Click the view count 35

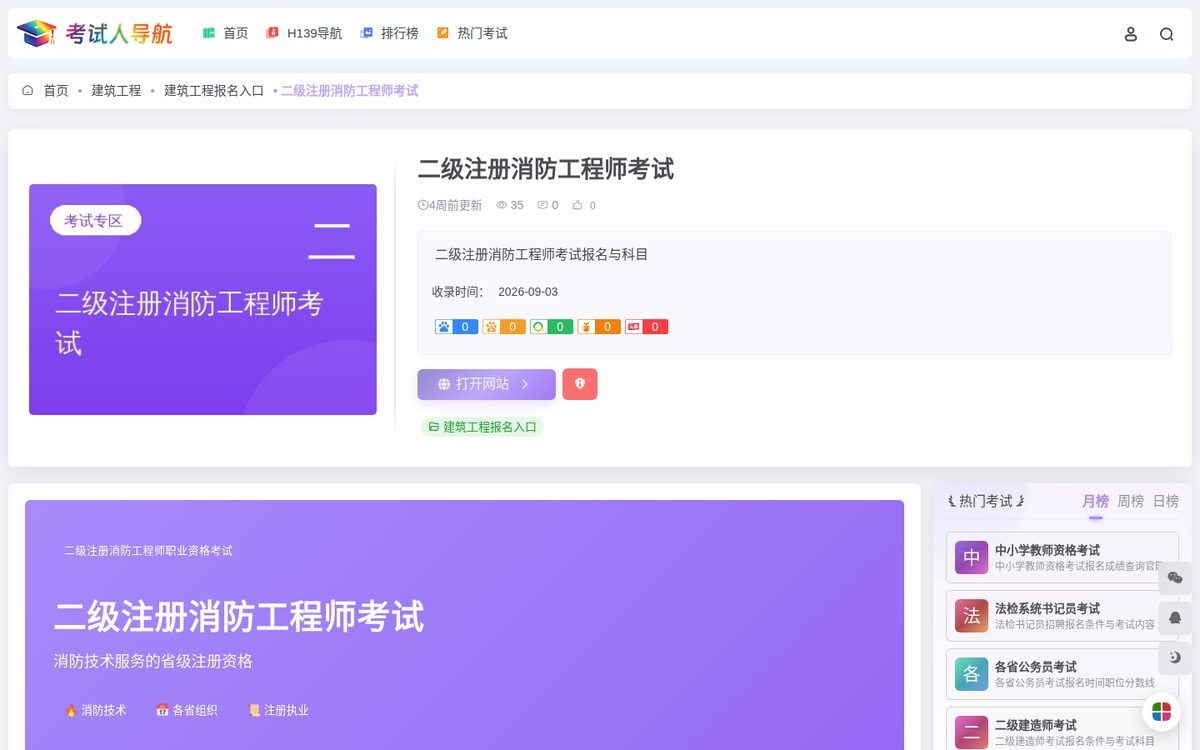(510, 205)
